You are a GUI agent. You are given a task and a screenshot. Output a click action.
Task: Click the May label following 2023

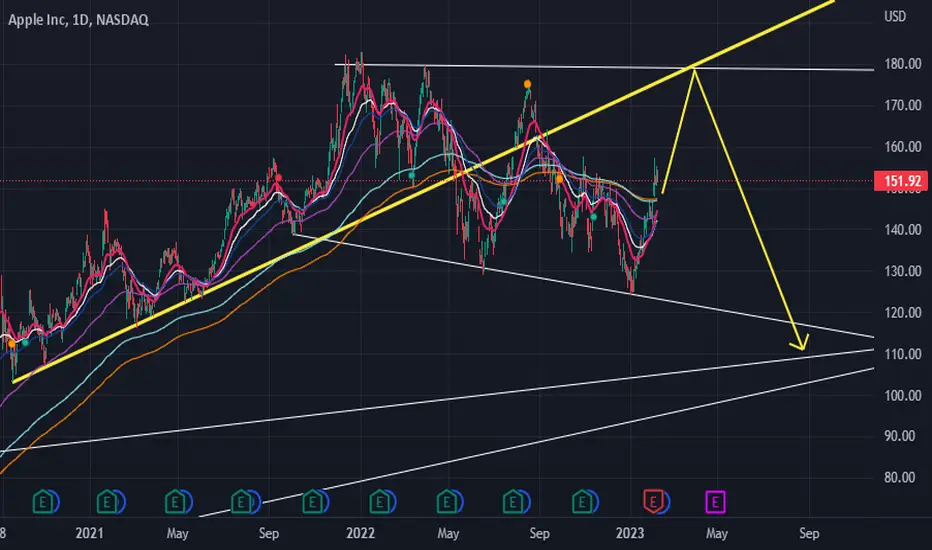tap(717, 533)
